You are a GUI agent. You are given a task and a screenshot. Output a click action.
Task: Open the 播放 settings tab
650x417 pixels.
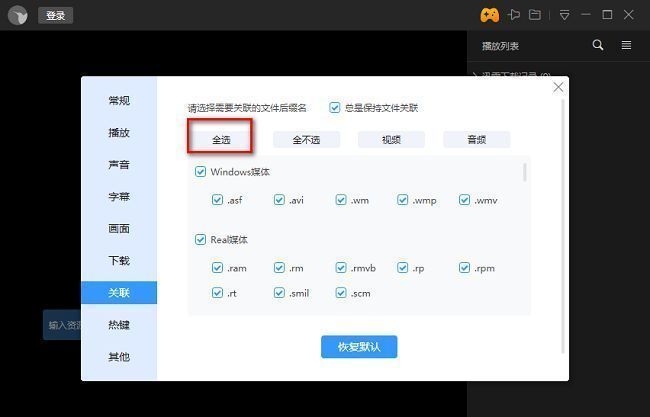pos(119,133)
